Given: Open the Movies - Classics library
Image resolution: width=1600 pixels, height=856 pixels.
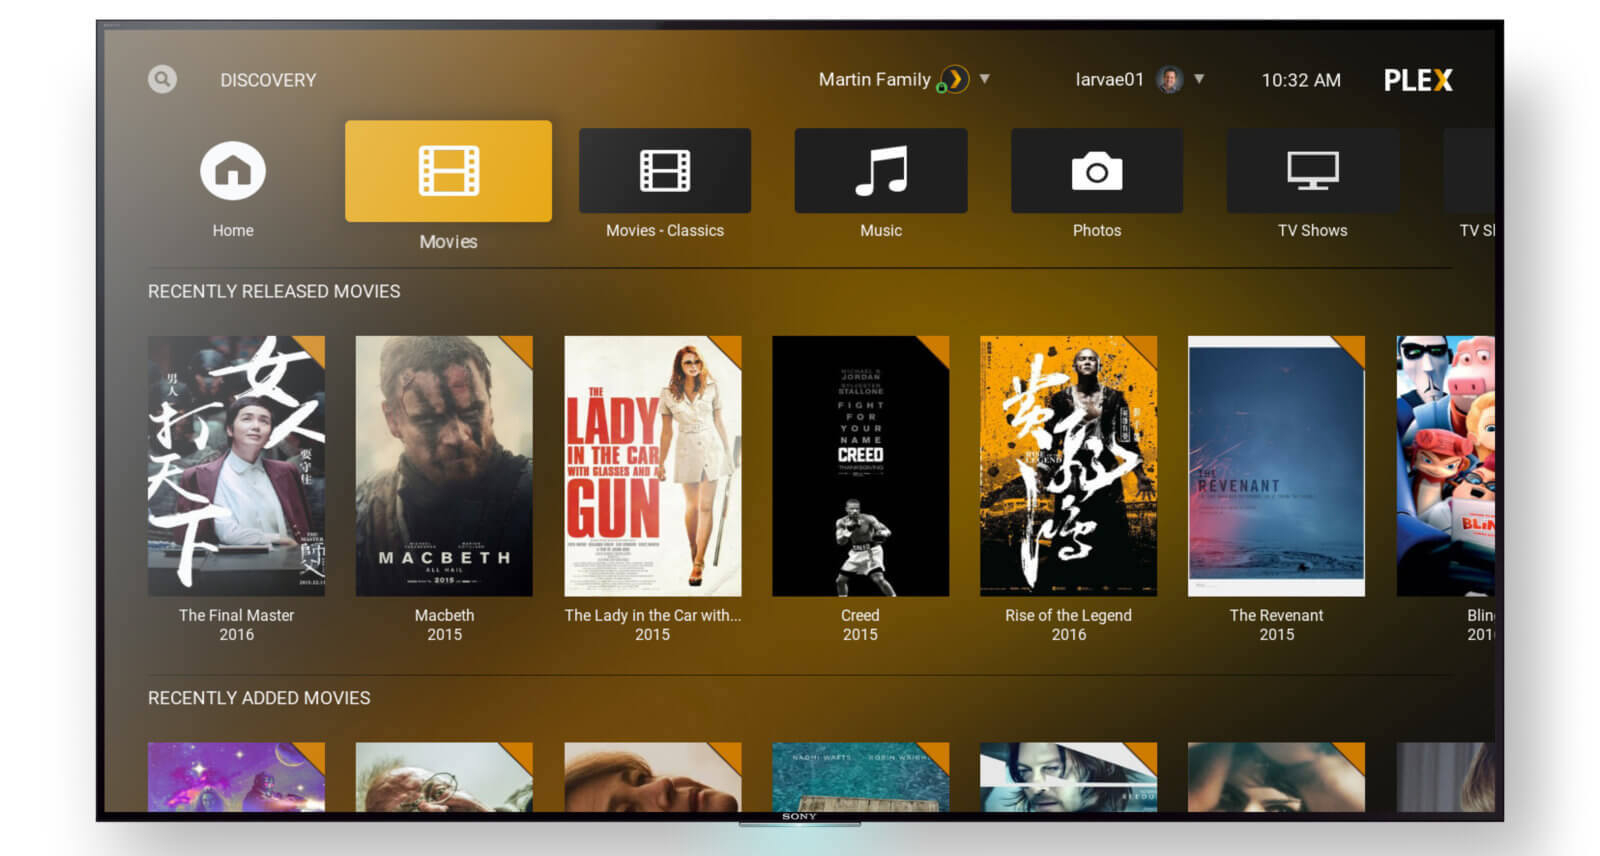Looking at the screenshot, I should point(664,171).
